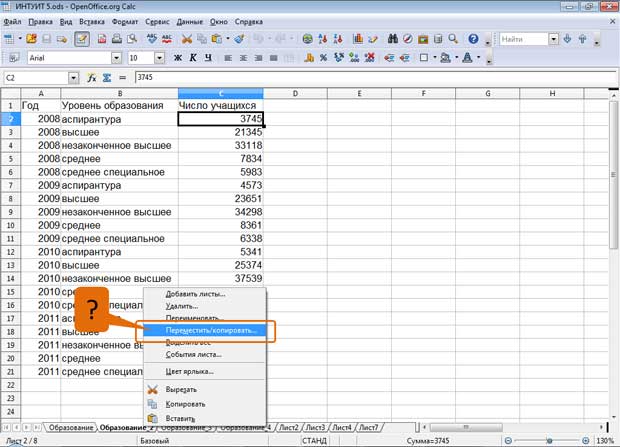Center cell content horizontally
620x447 pixels.
(243, 58)
